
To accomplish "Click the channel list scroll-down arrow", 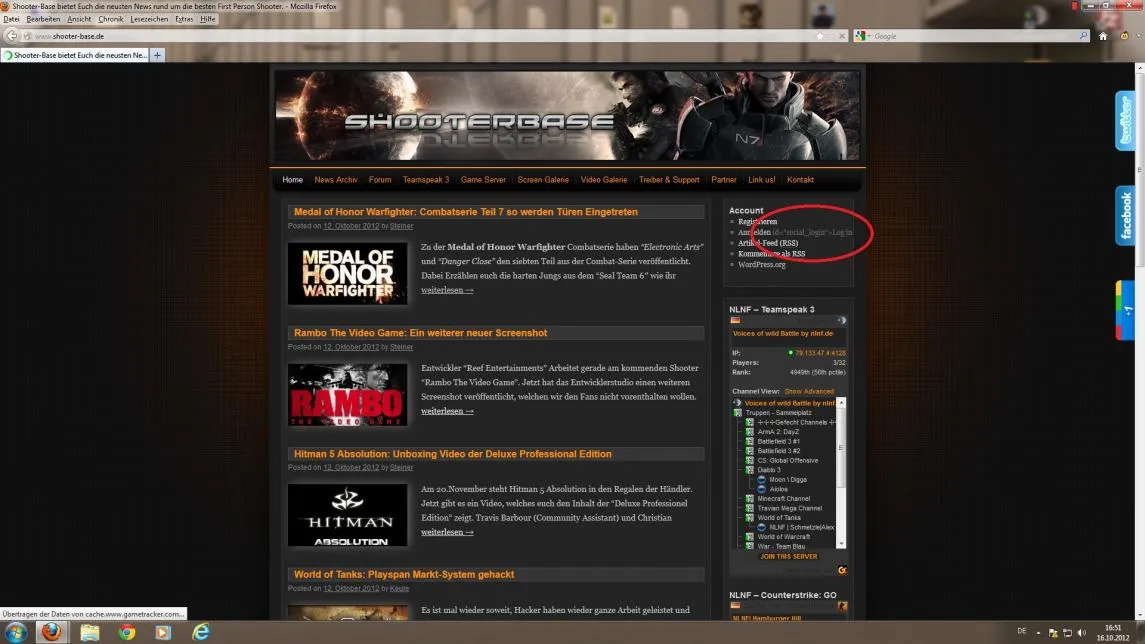I will pyautogui.click(x=841, y=544).
